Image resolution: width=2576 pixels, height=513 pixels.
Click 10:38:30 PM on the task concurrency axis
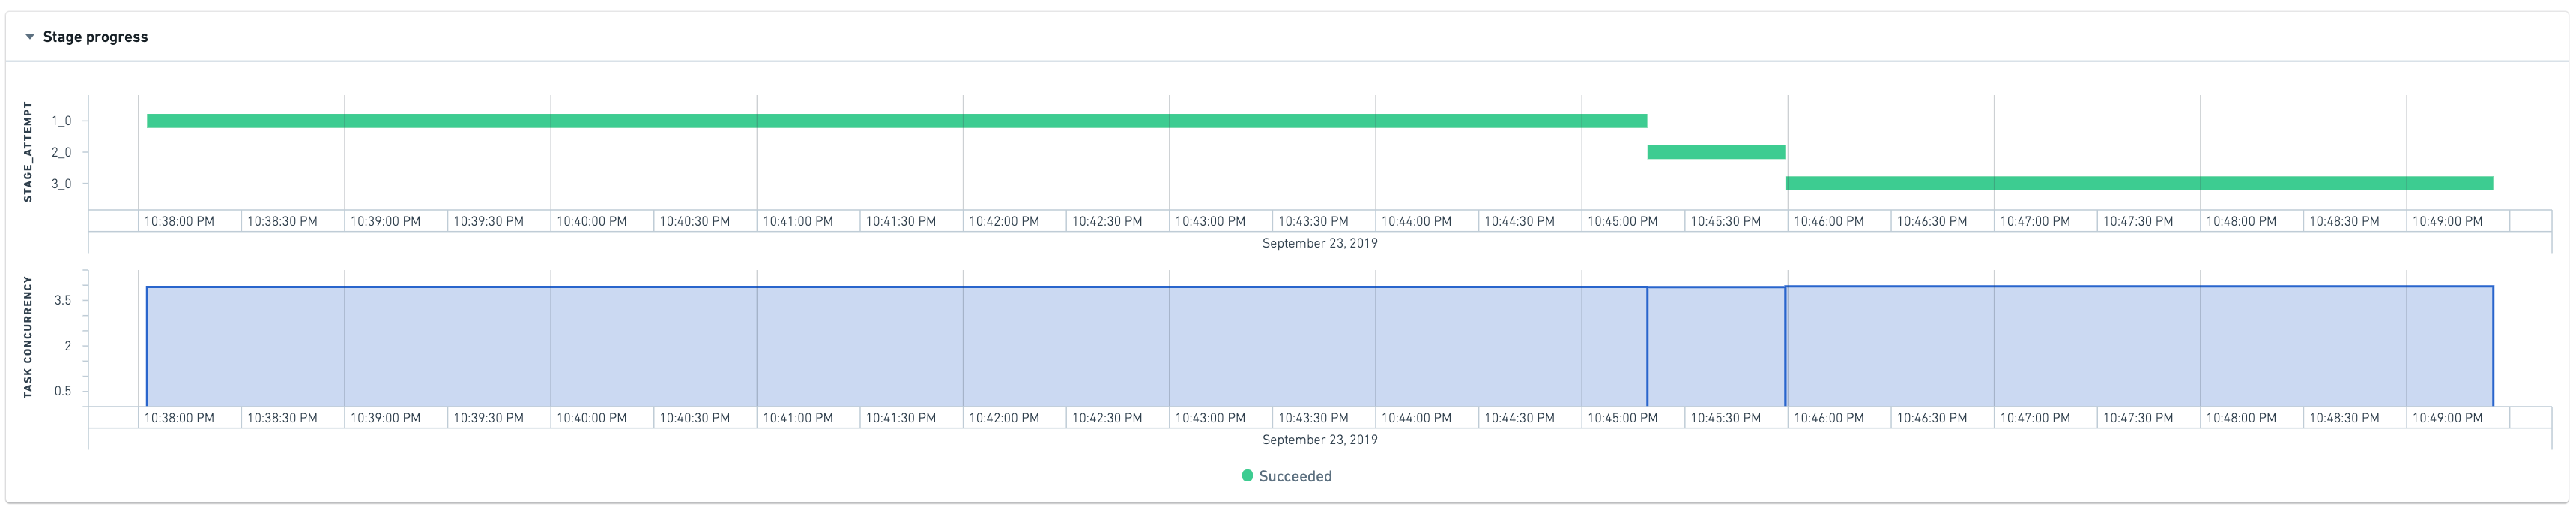click(282, 418)
